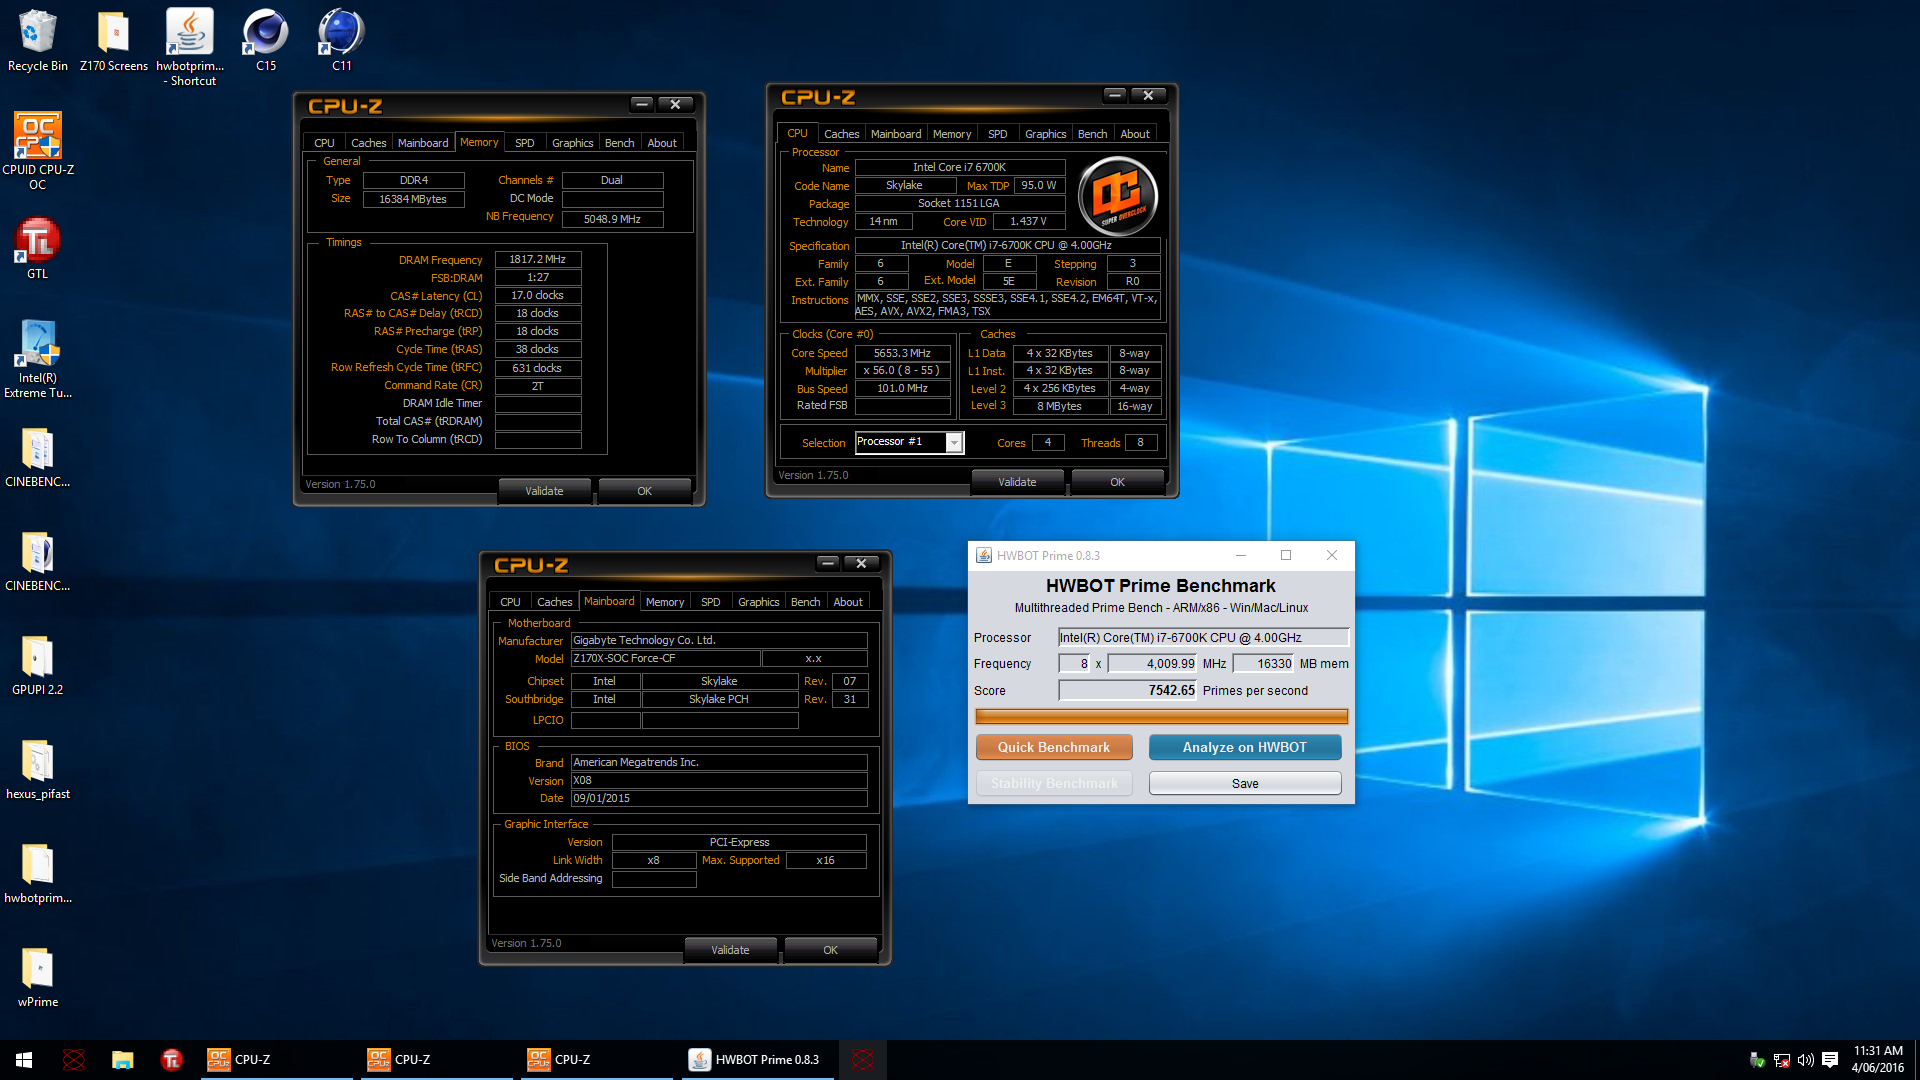
Task: Click the DRAM Frequency value 1817.2 MHz
Action: pos(537,260)
